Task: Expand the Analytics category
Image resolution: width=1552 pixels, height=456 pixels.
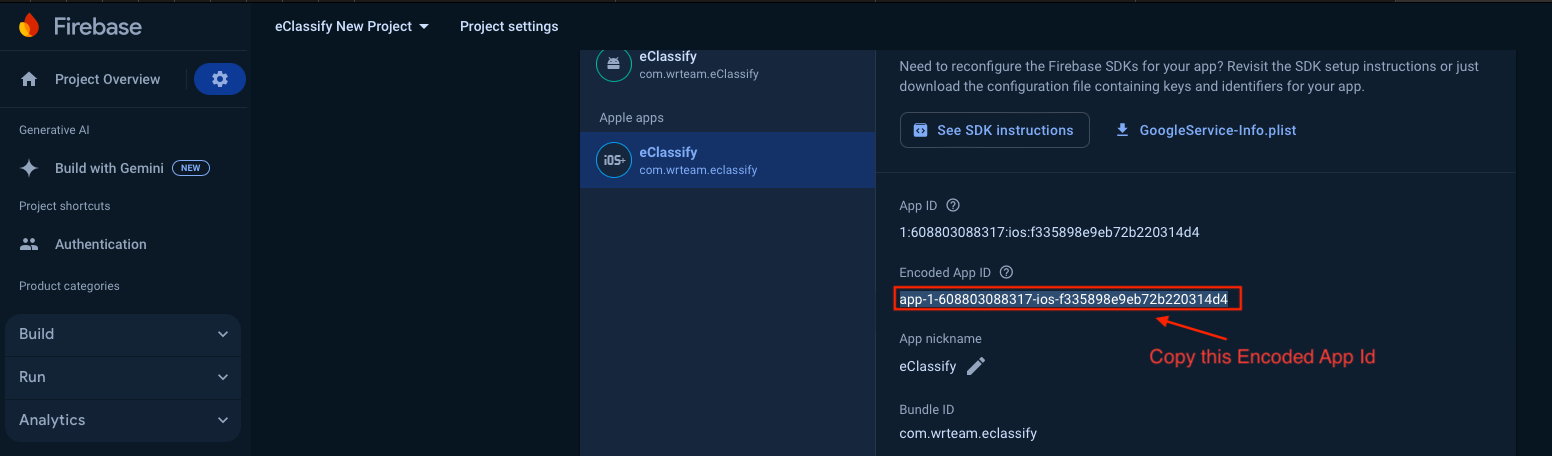Action: (x=123, y=420)
